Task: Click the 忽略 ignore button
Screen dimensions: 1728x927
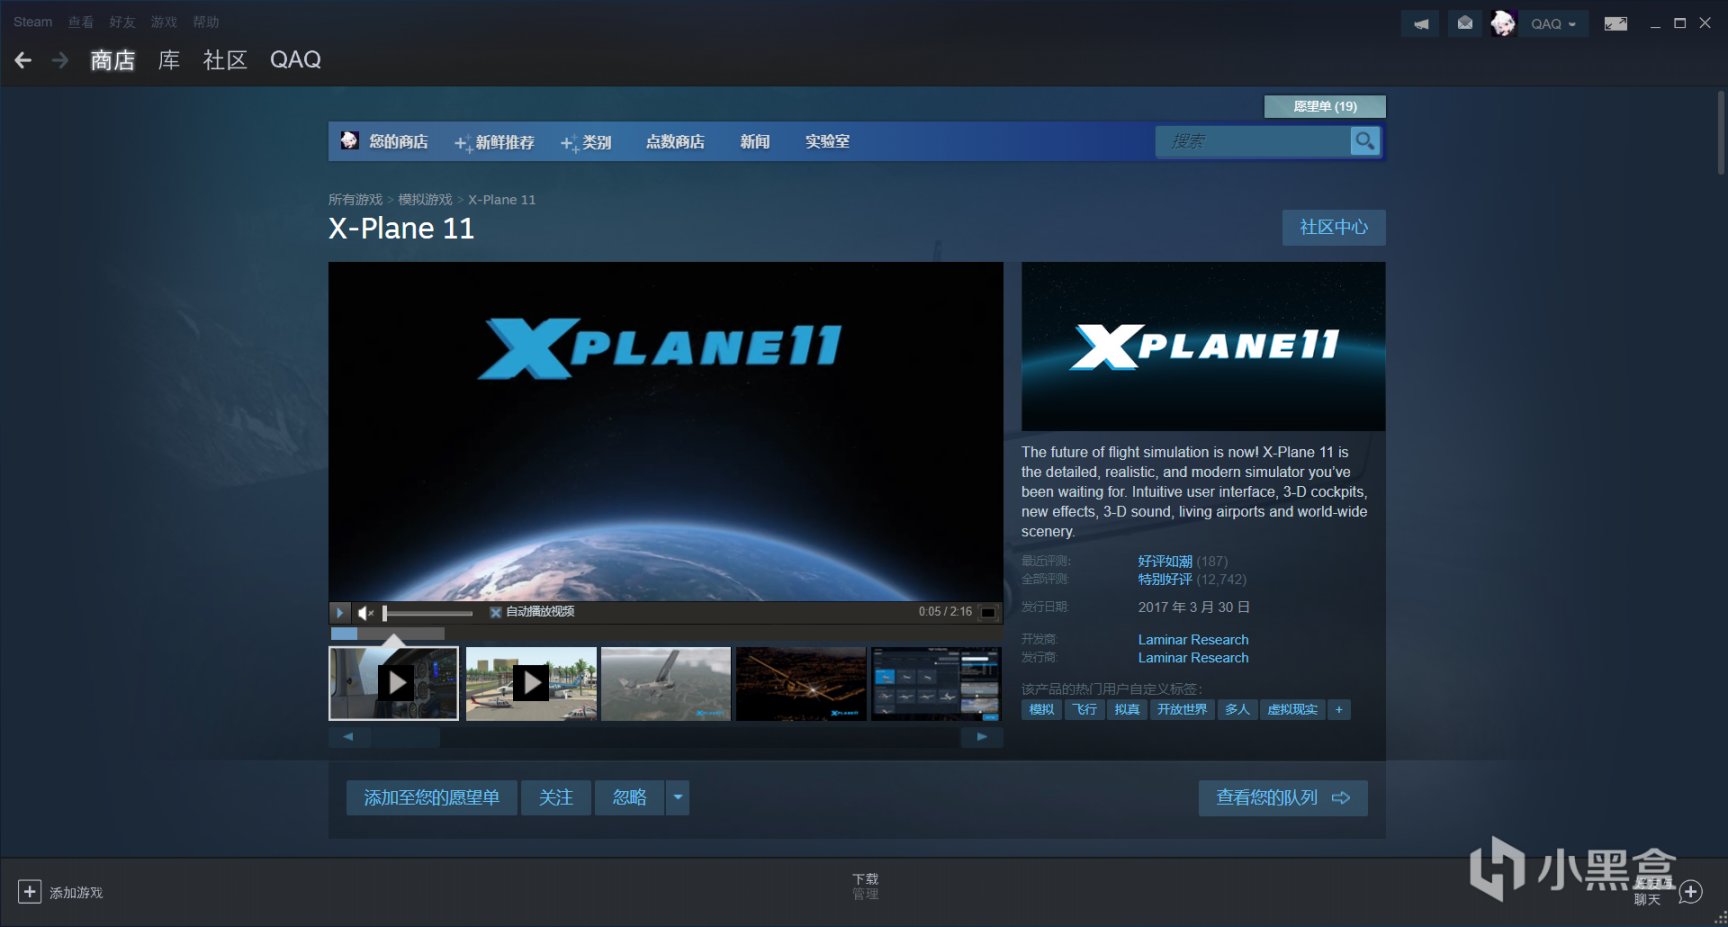Action: click(x=630, y=798)
